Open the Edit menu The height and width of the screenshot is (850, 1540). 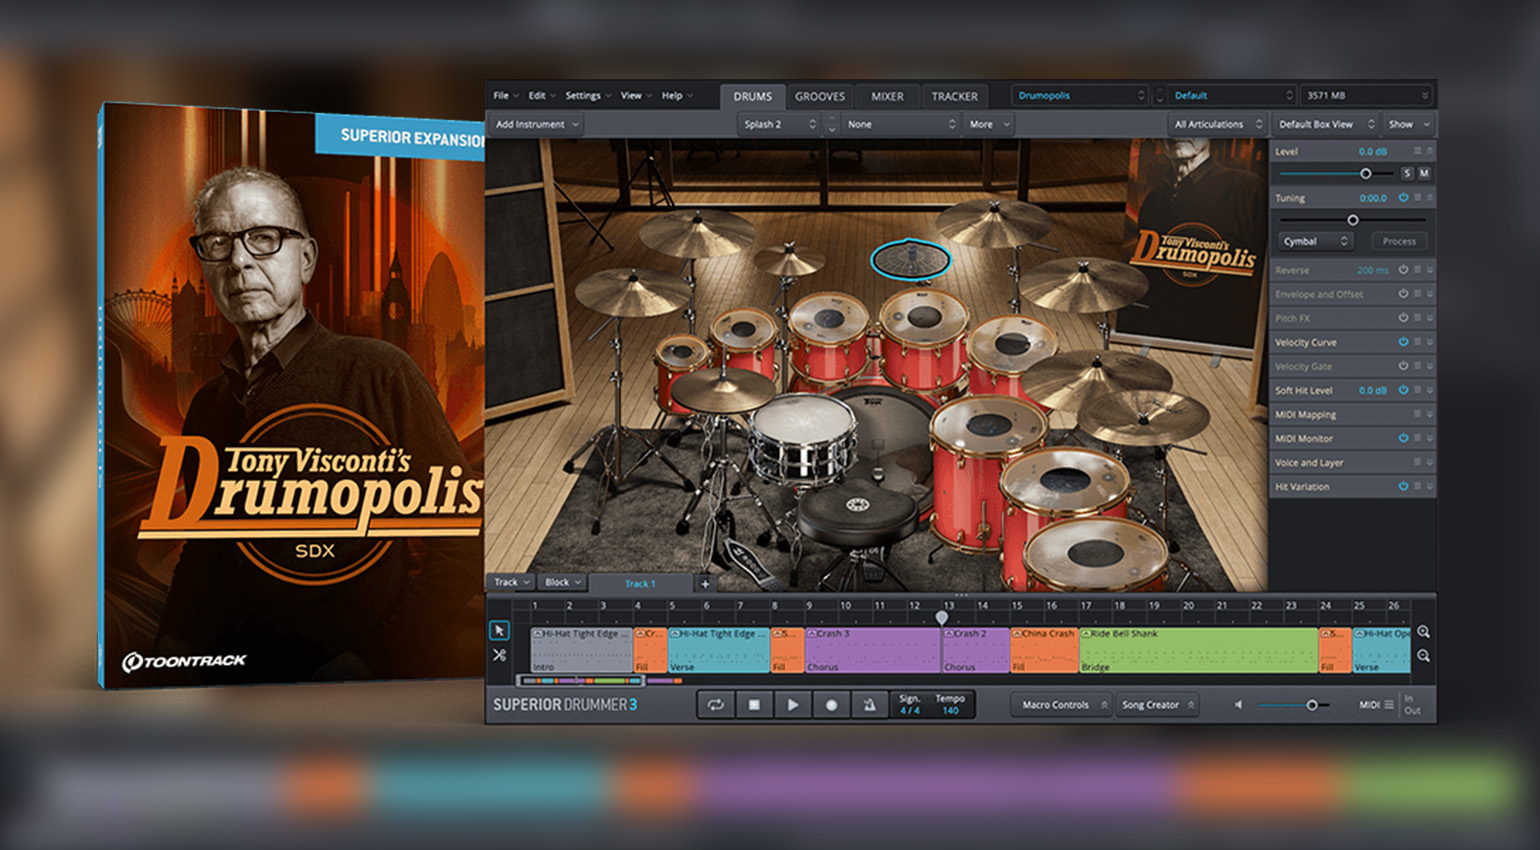pyautogui.click(x=541, y=96)
